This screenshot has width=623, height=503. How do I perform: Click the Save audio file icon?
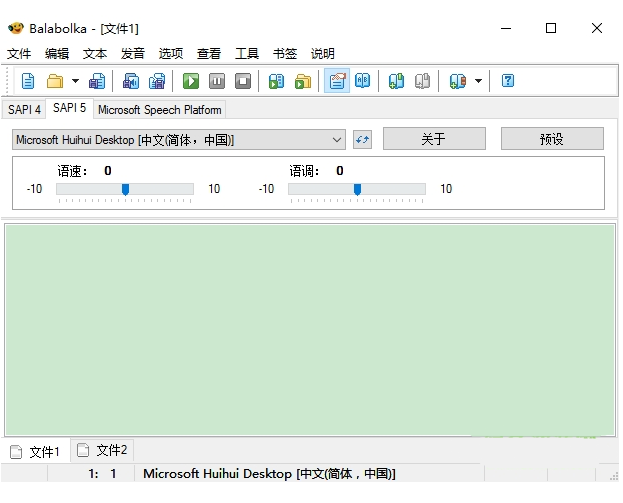coord(131,81)
